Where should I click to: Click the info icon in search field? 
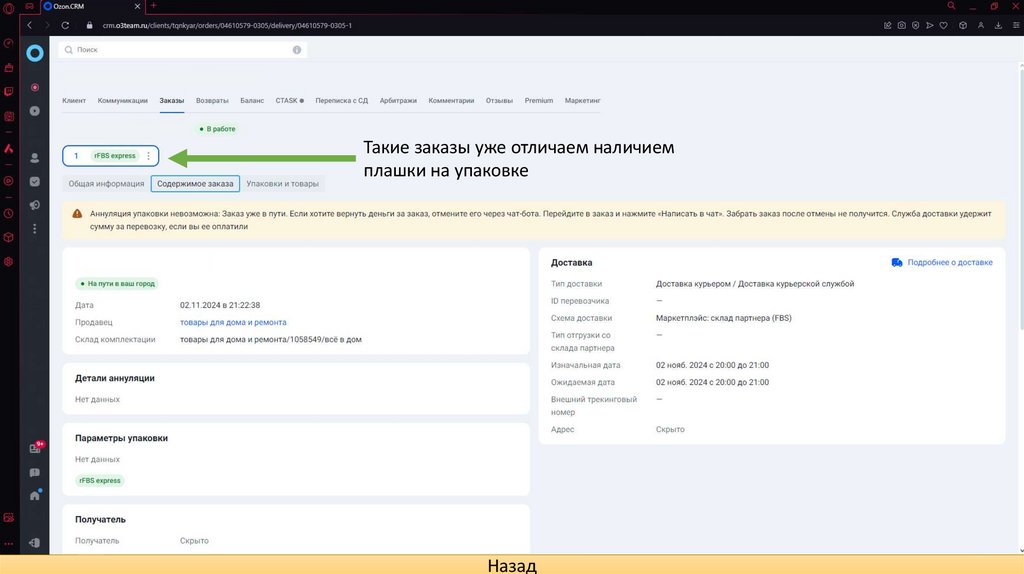tap(296, 50)
